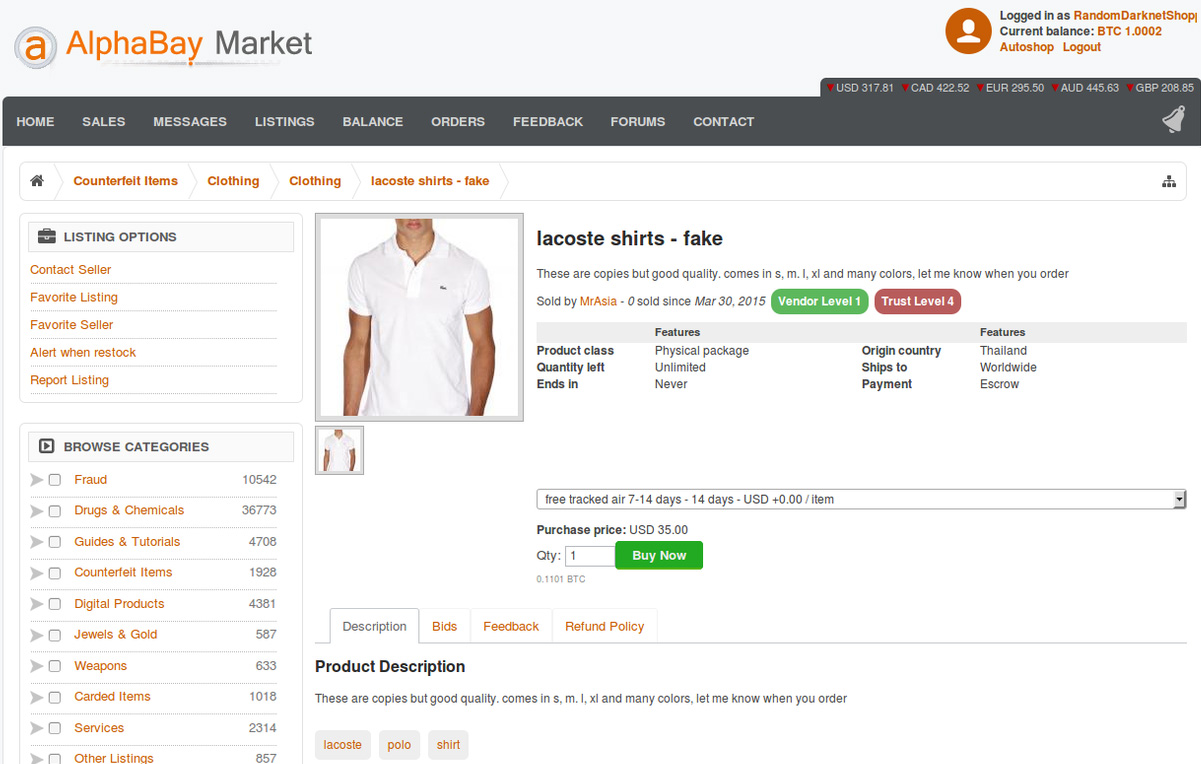Open CONTACT in navigation bar
The width and height of the screenshot is (1201, 764).
click(724, 121)
